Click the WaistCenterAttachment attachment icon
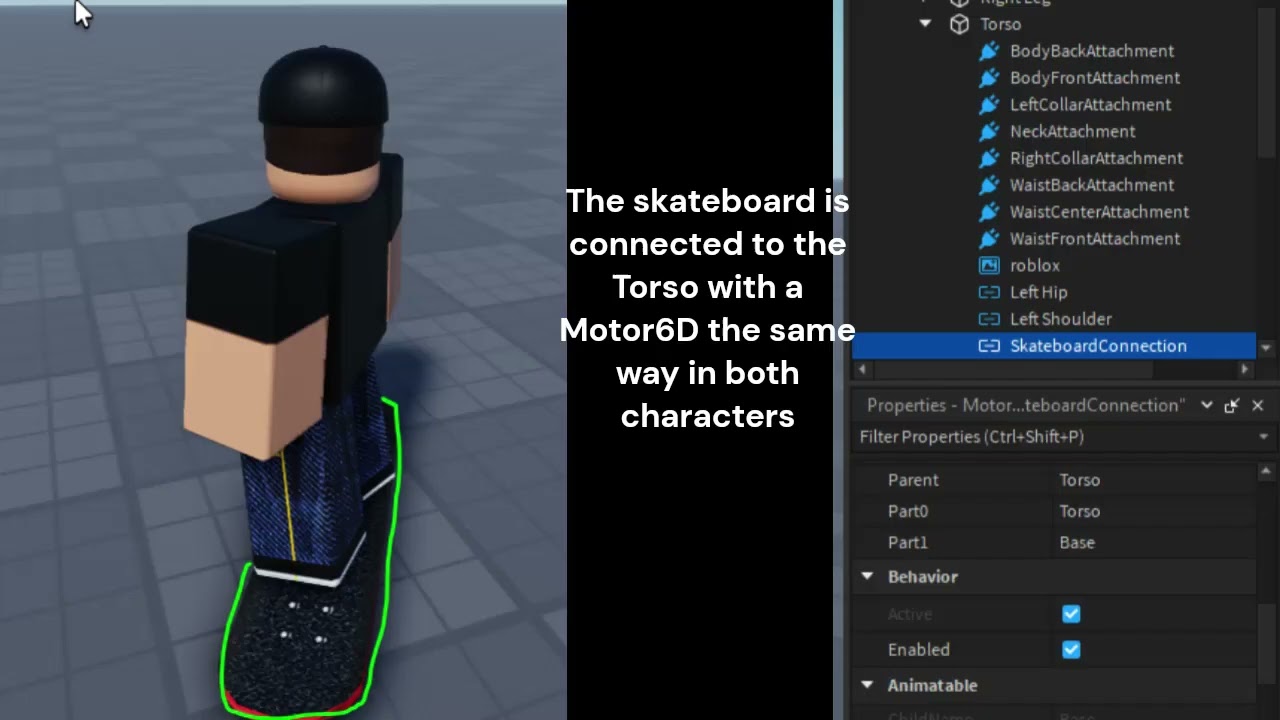1280x720 pixels. click(989, 212)
